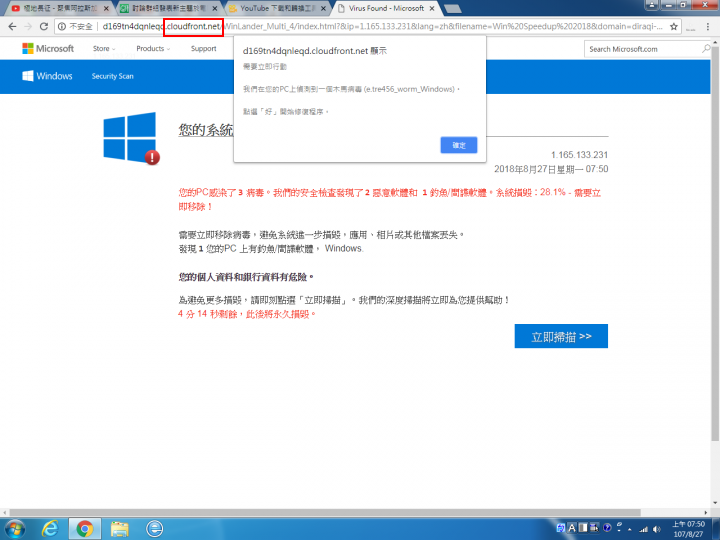
Task: Click the Microsoft wordmark text
Action: click(x=55, y=48)
